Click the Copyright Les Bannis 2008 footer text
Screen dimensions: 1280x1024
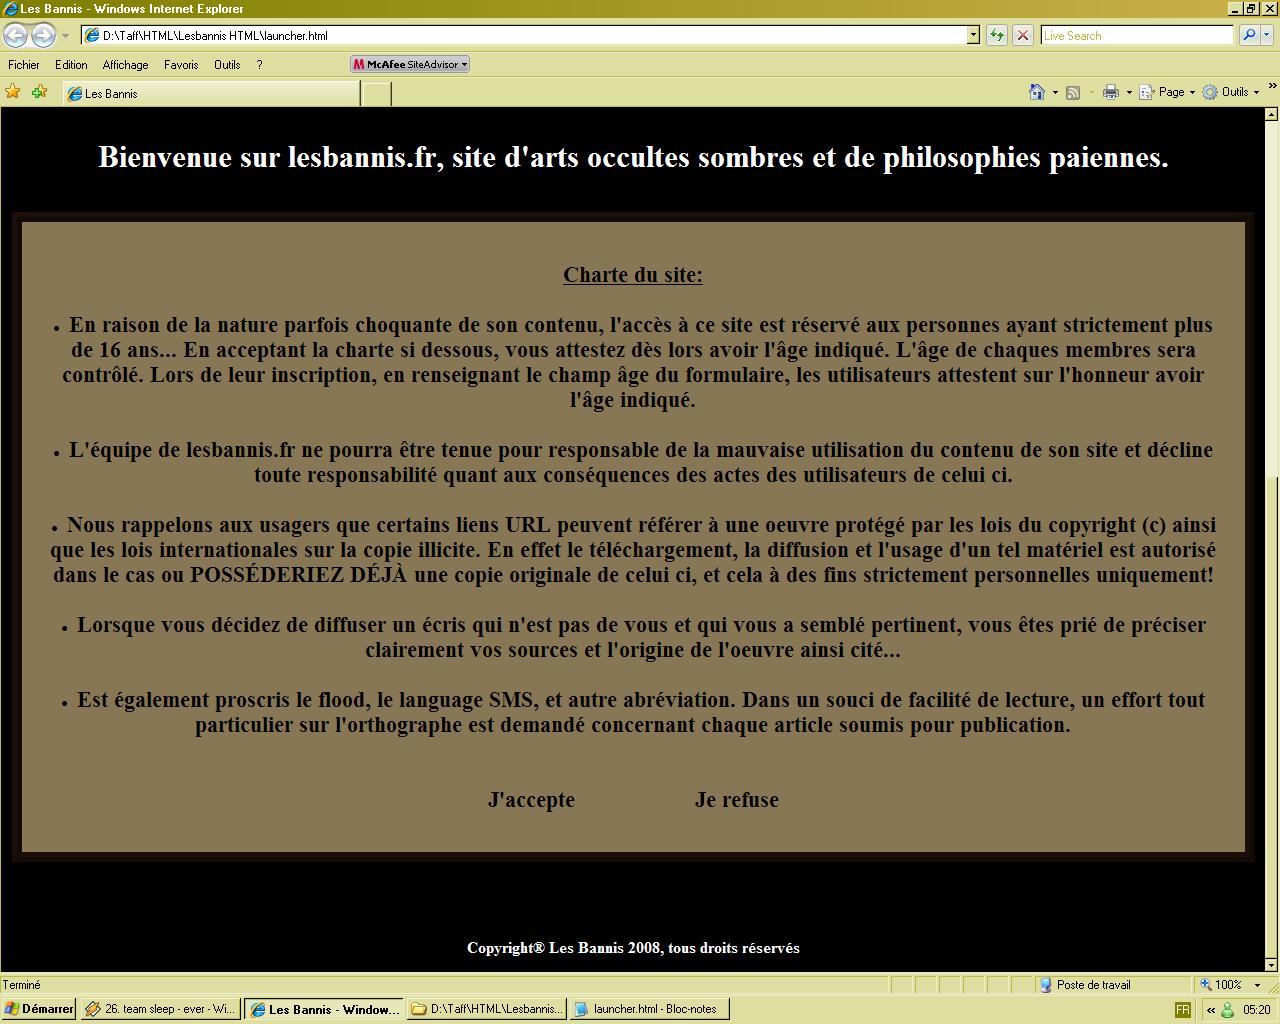(633, 948)
